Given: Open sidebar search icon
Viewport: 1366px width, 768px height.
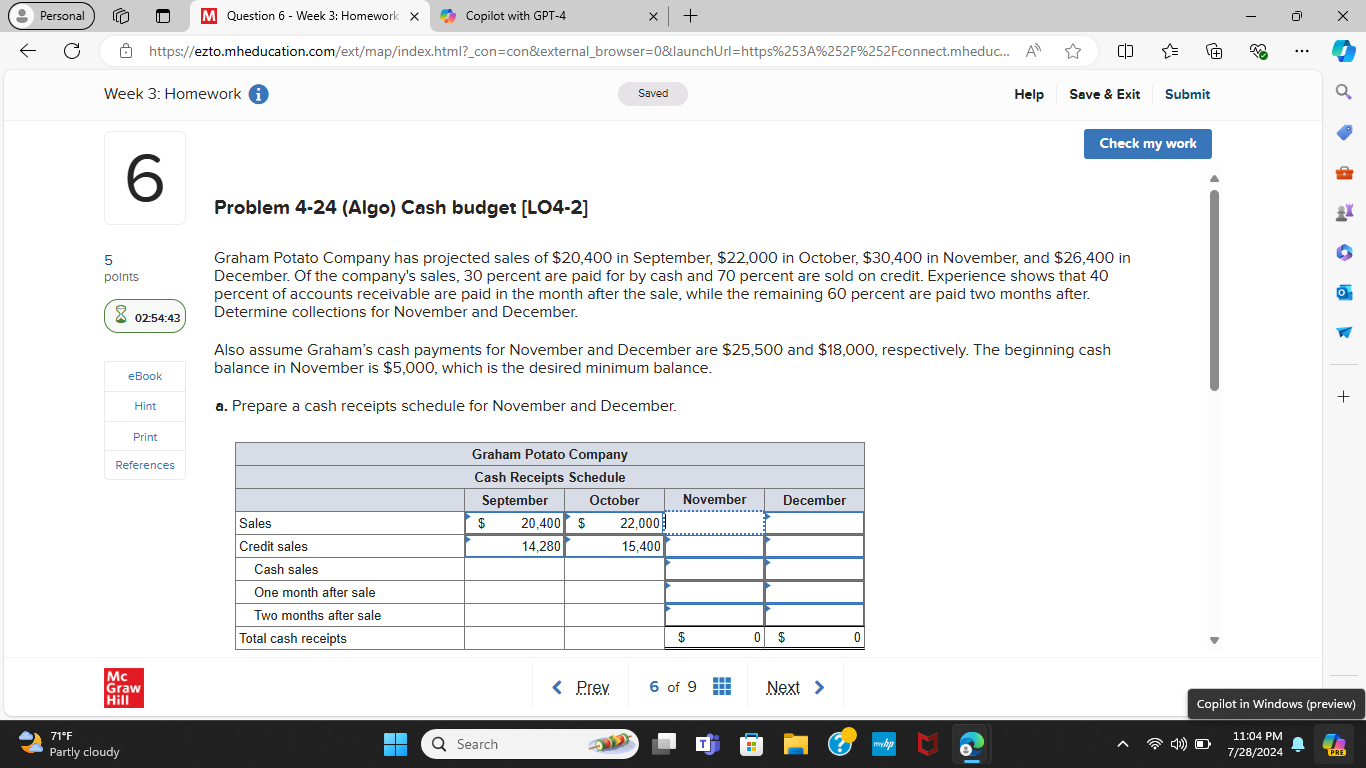Looking at the screenshot, I should [1342, 93].
